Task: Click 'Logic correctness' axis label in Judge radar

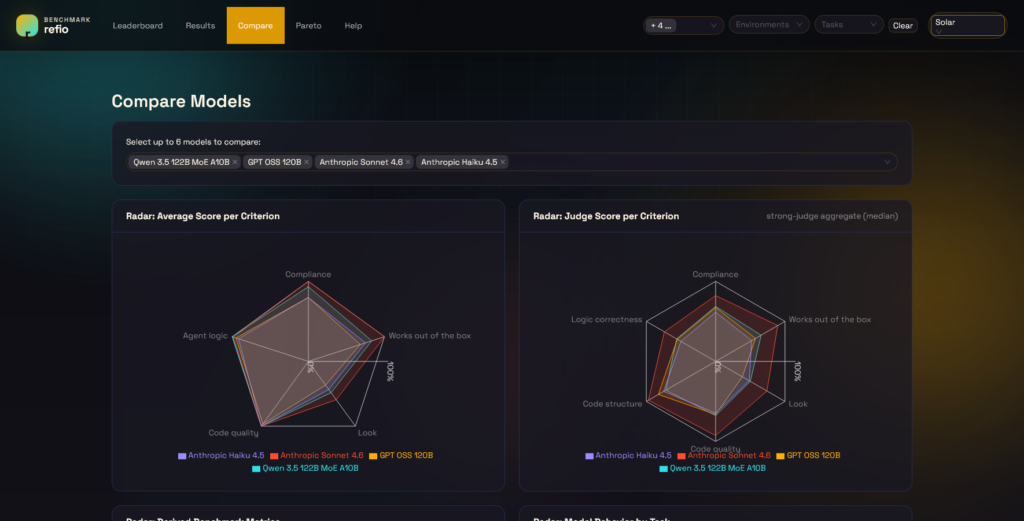Action: coord(607,319)
